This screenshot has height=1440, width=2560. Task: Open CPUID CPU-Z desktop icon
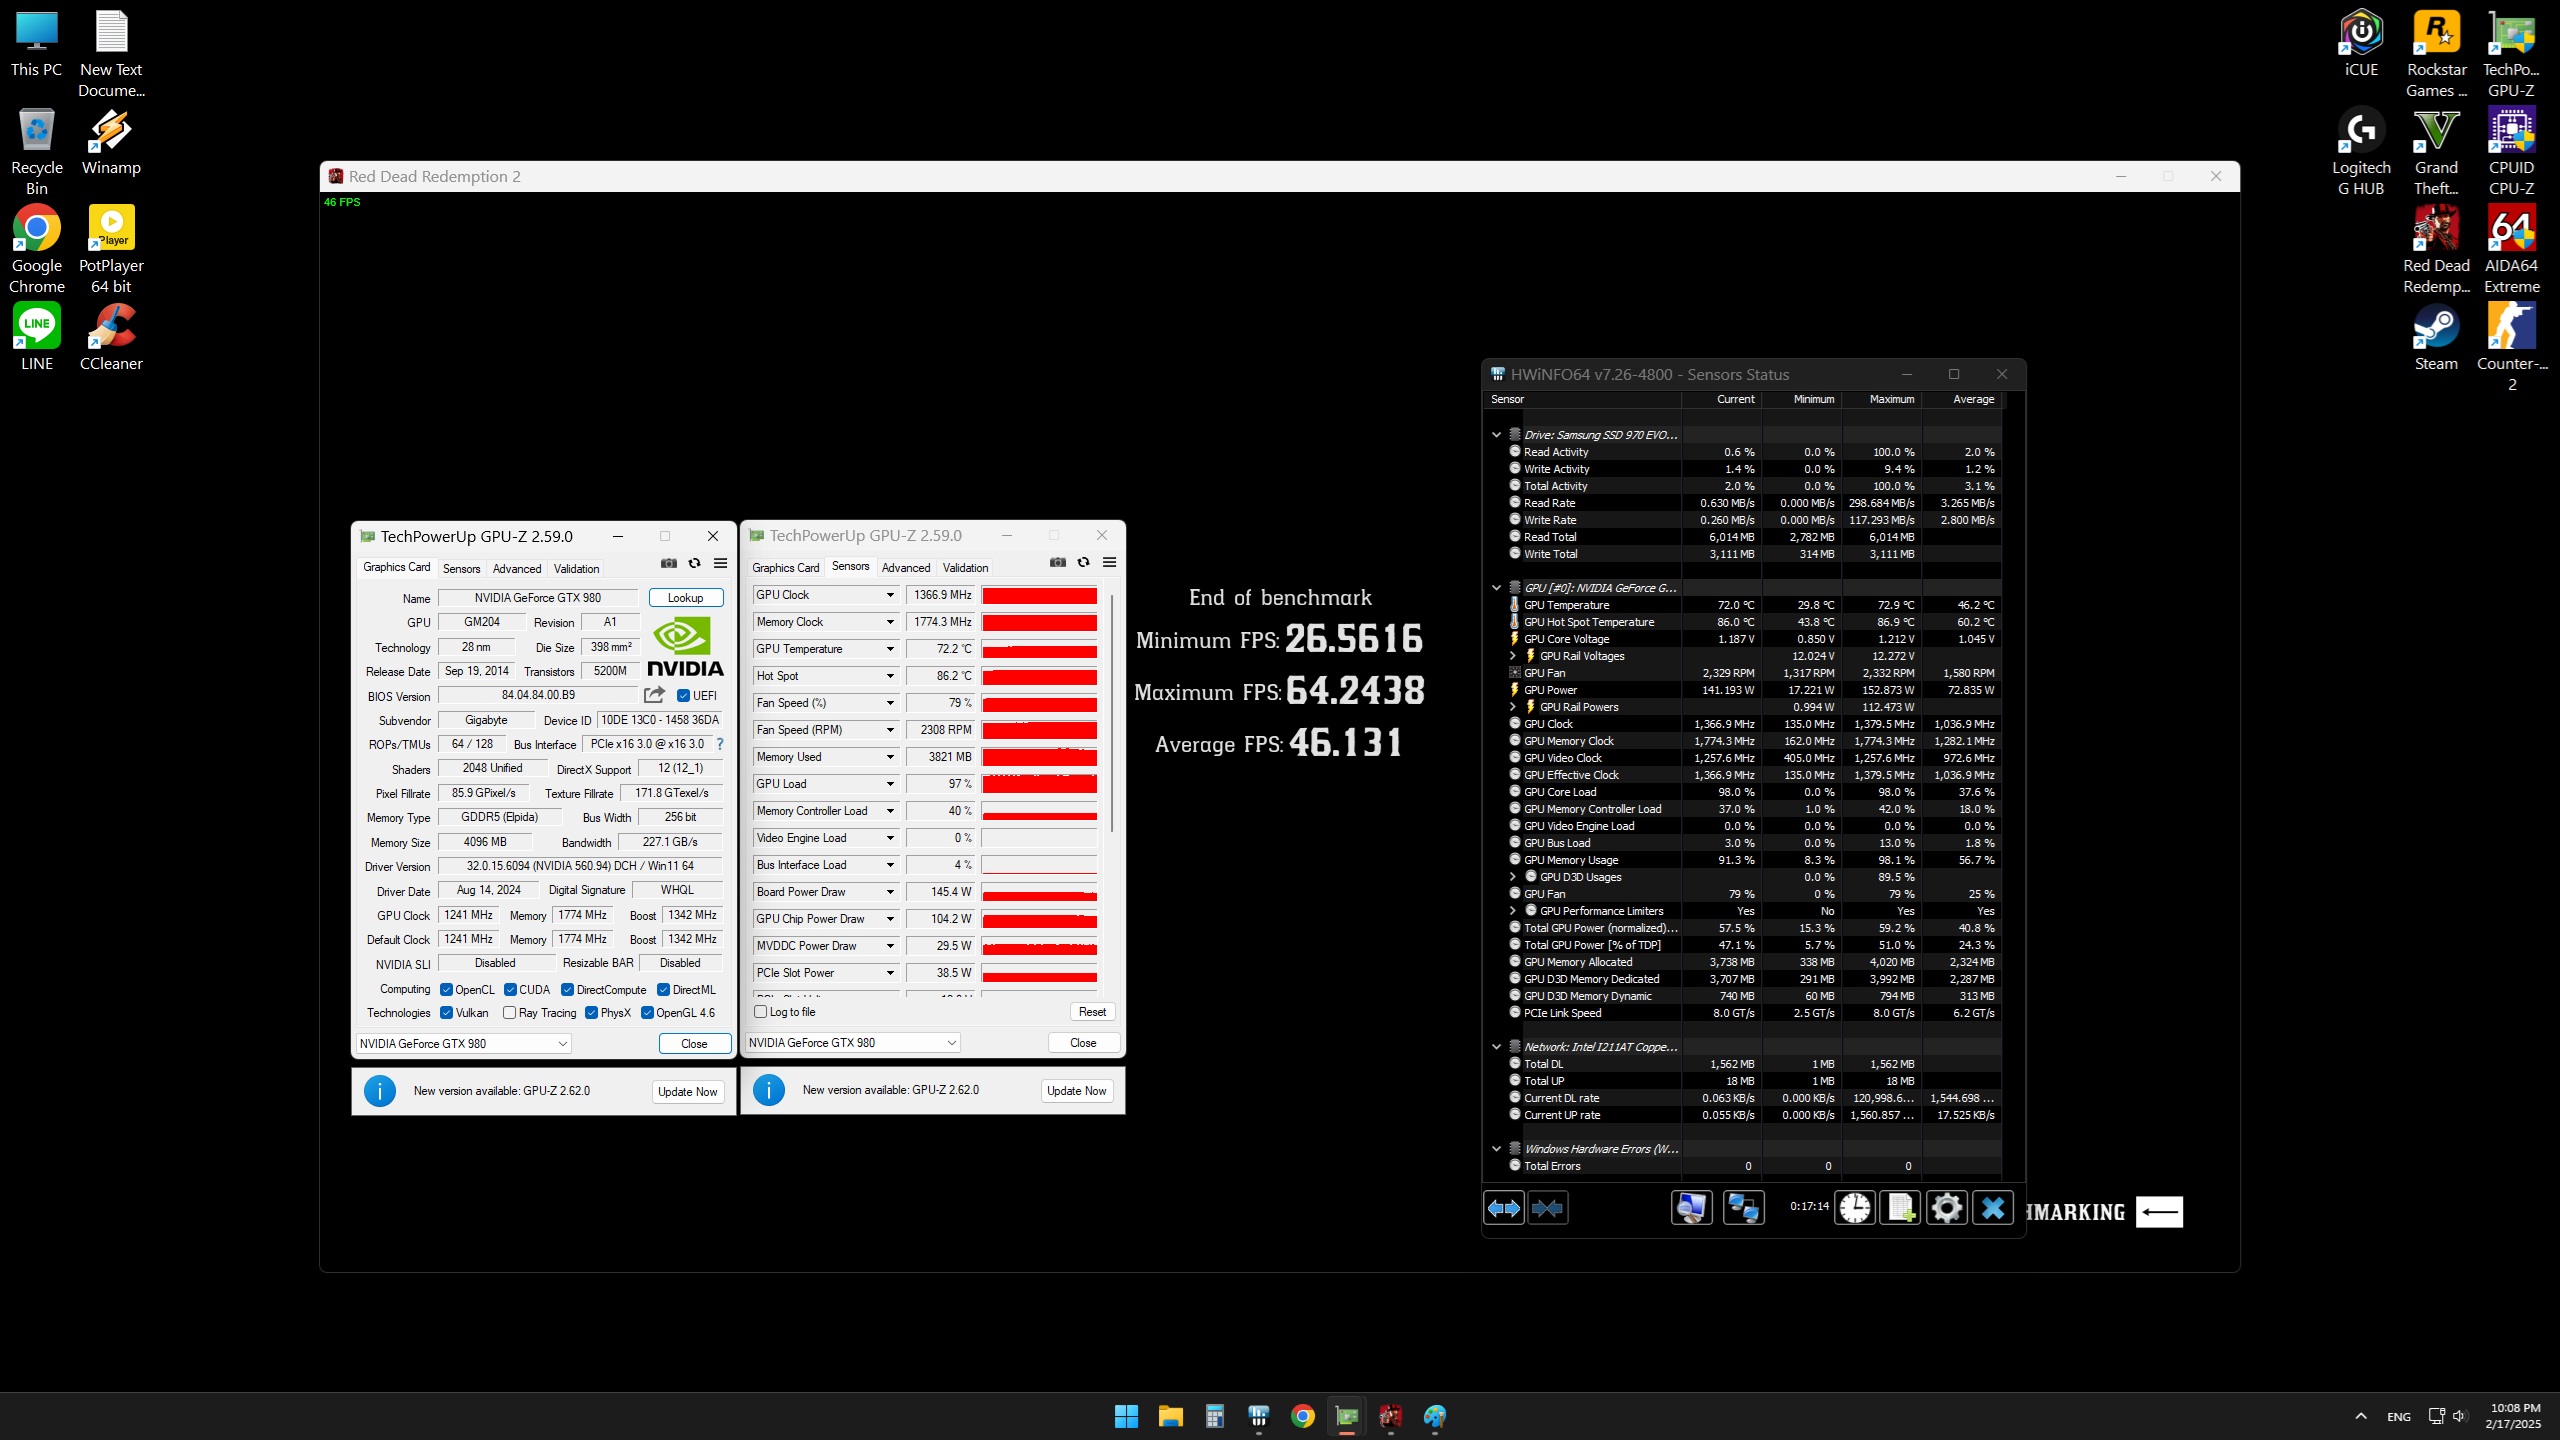pyautogui.click(x=2511, y=152)
